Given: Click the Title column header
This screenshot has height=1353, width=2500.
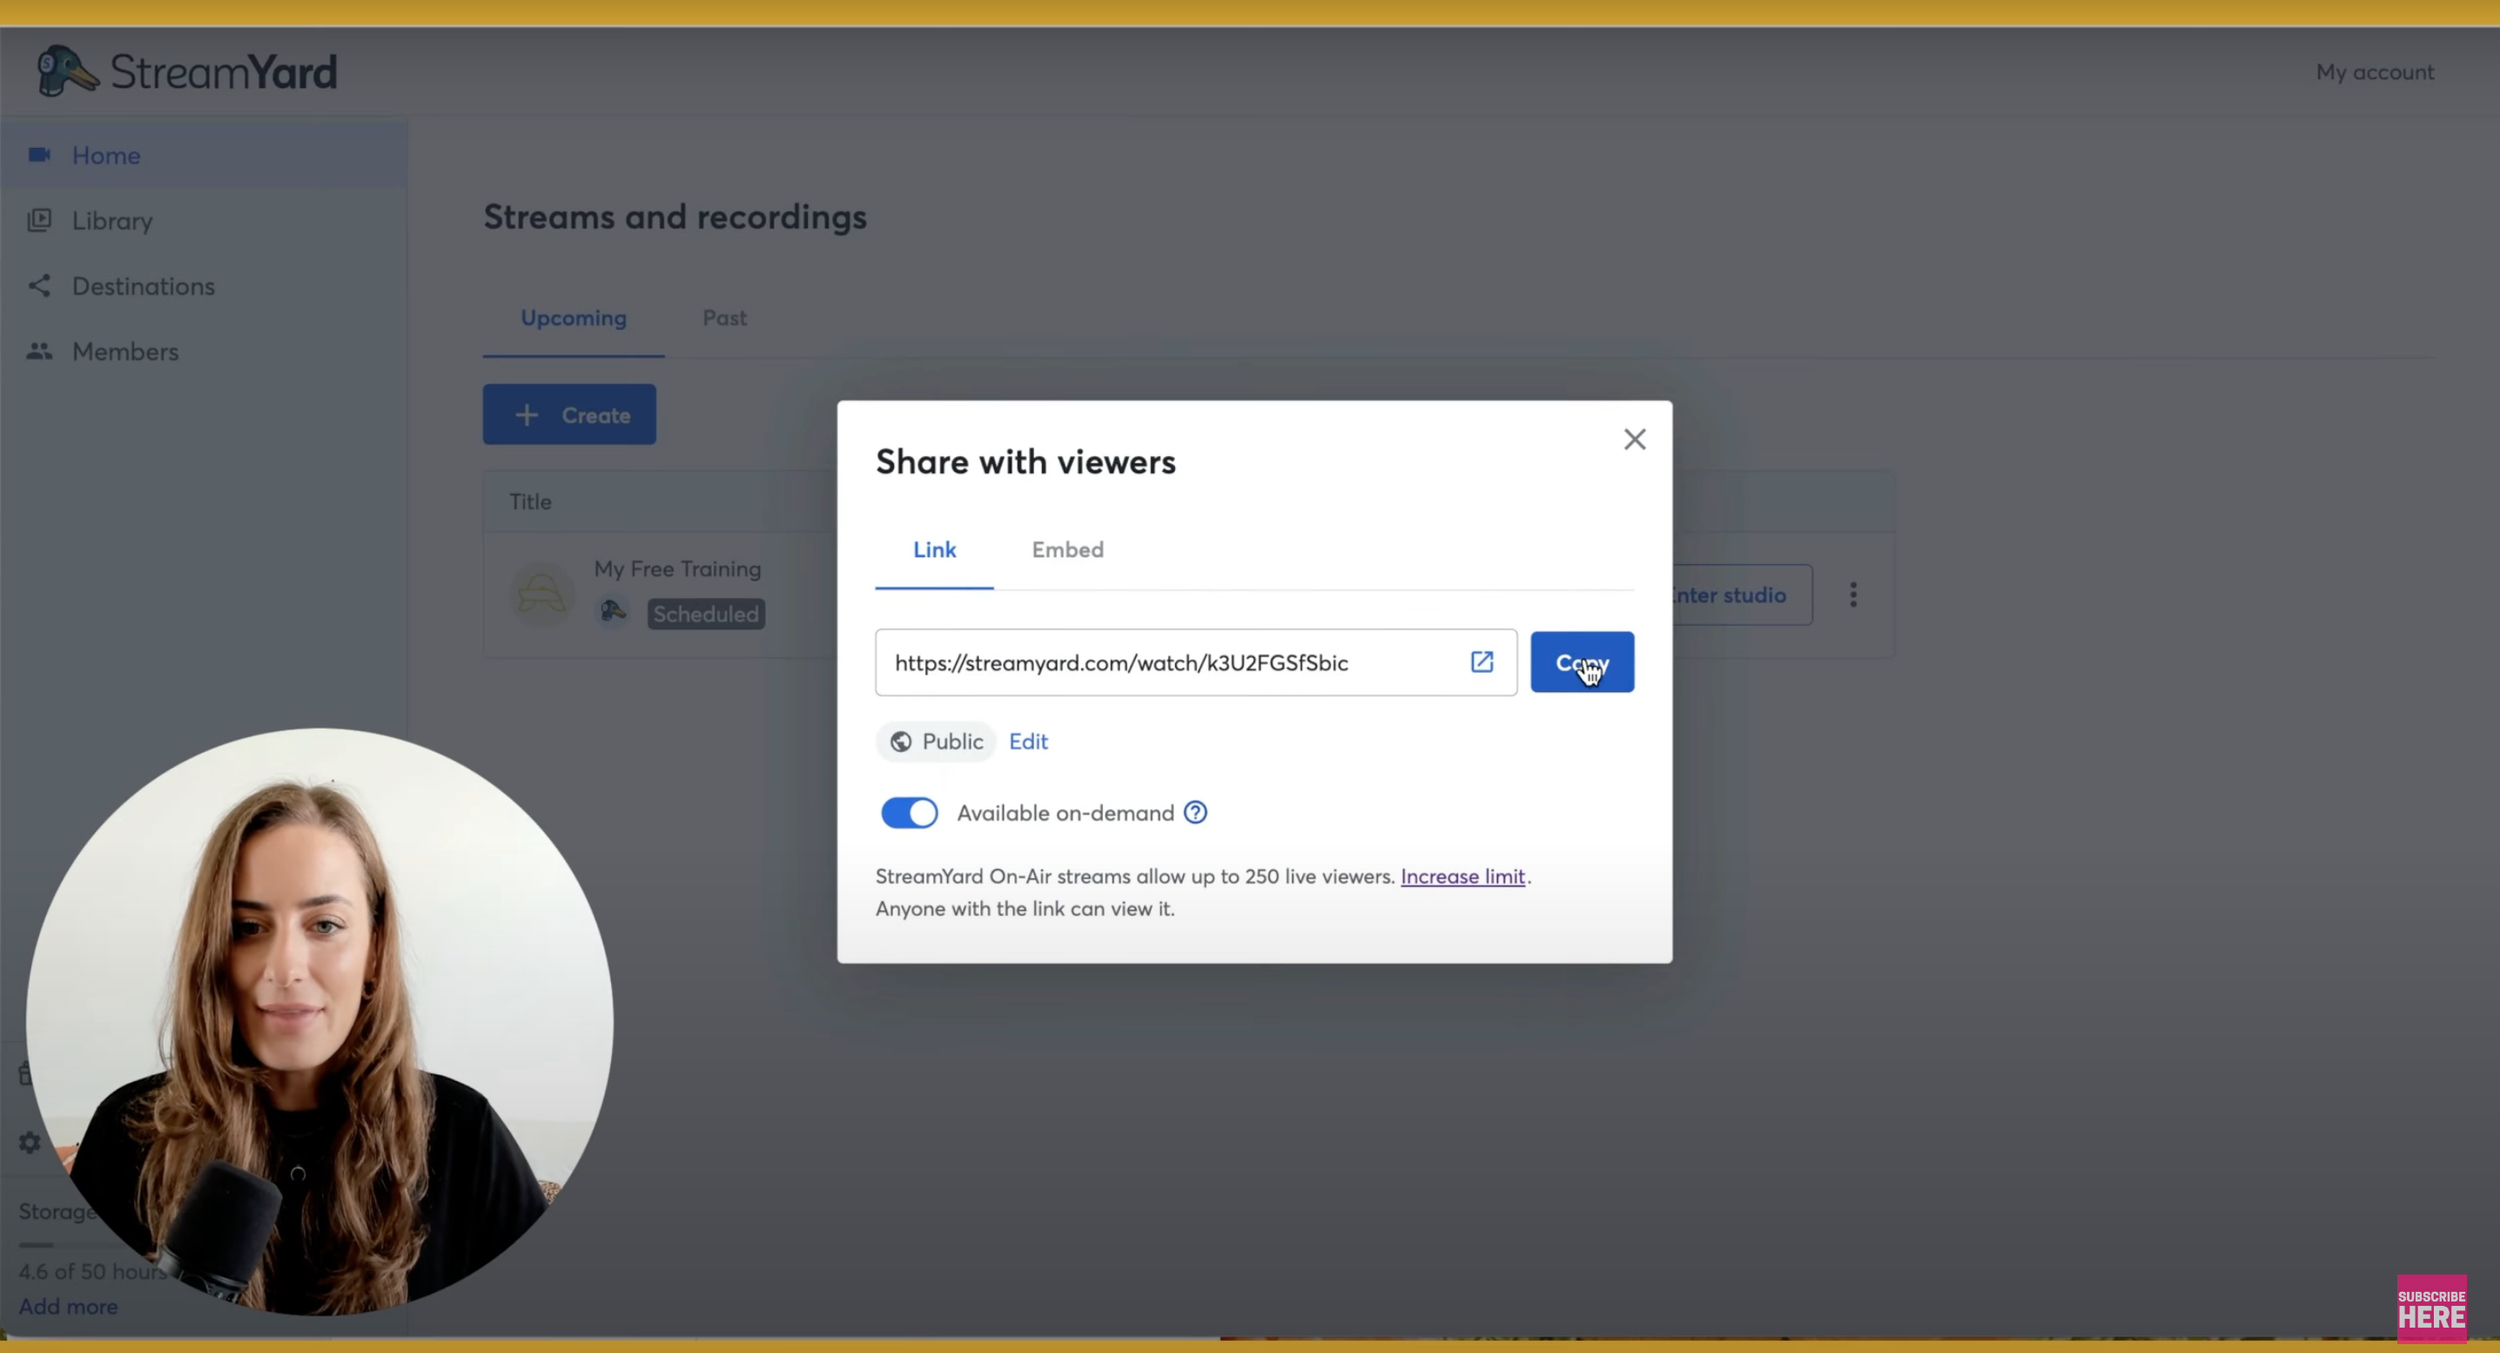Looking at the screenshot, I should [x=530, y=502].
